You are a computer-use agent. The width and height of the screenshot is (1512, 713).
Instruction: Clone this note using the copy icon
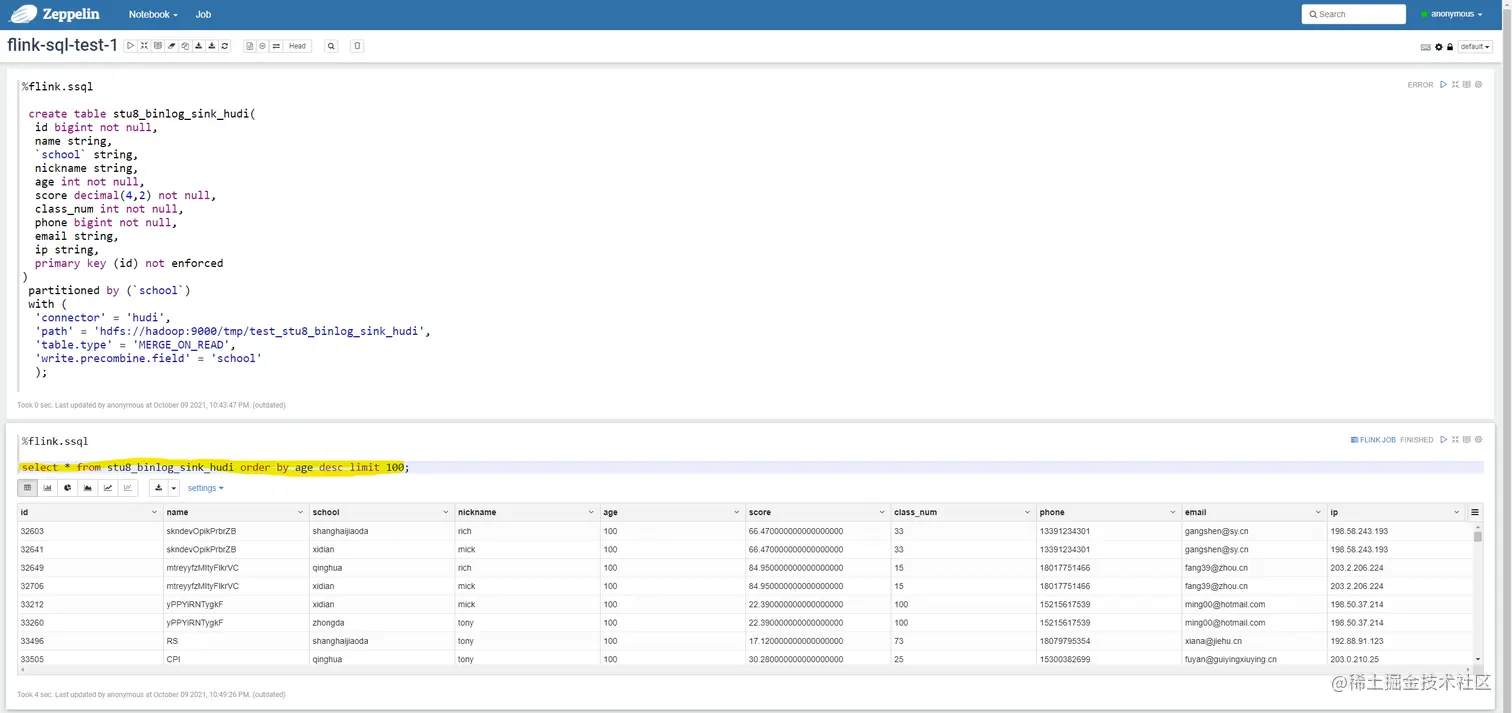pyautogui.click(x=185, y=46)
